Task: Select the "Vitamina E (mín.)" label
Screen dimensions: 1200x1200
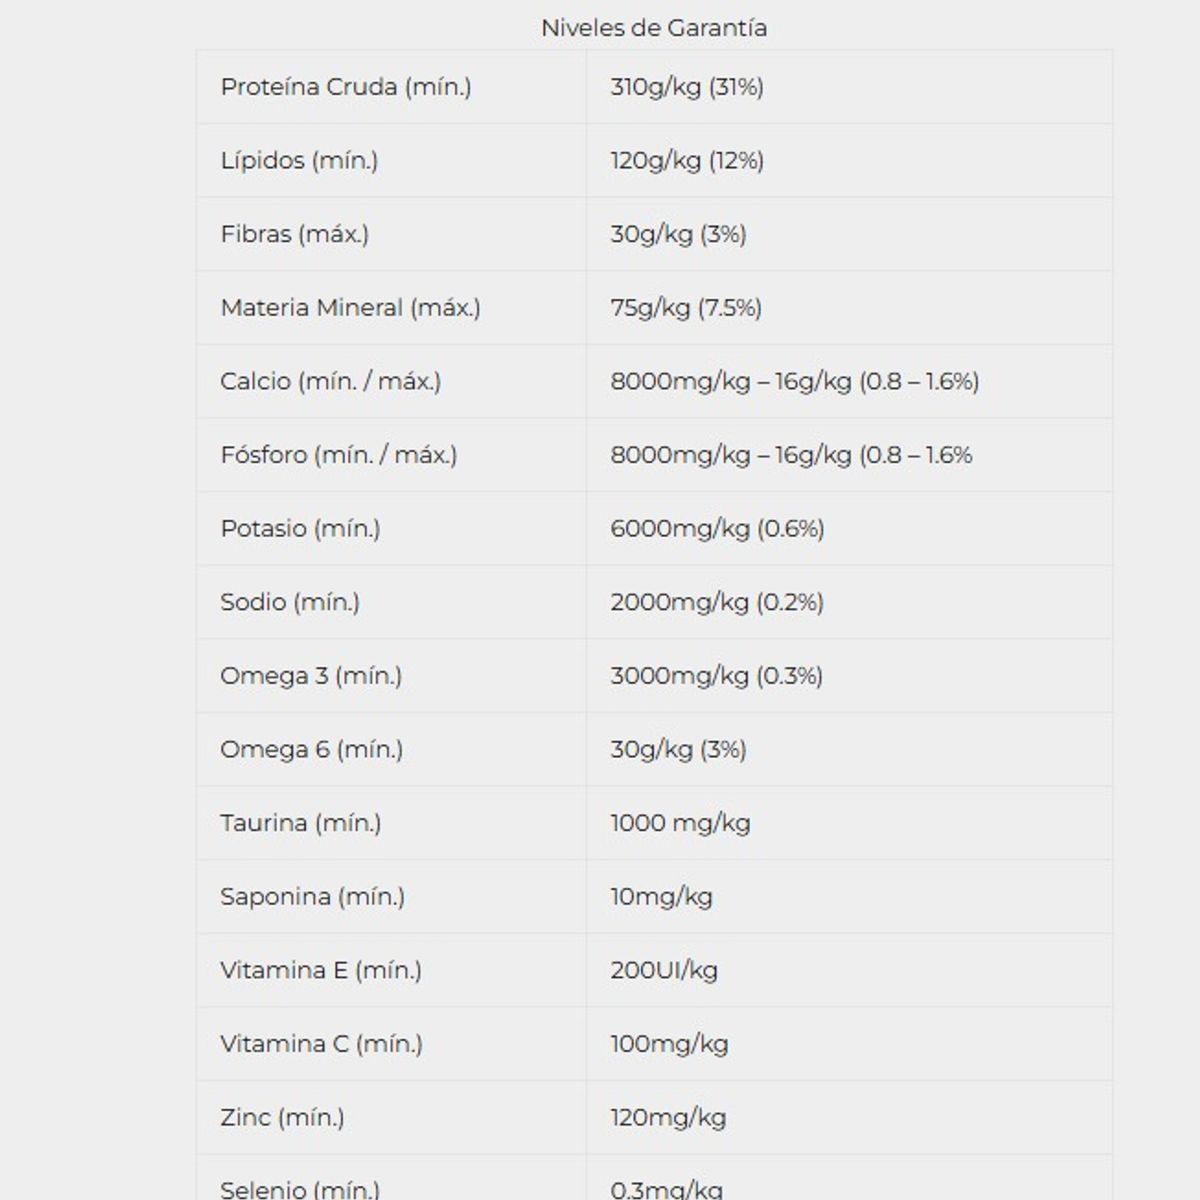Action: [x=321, y=970]
